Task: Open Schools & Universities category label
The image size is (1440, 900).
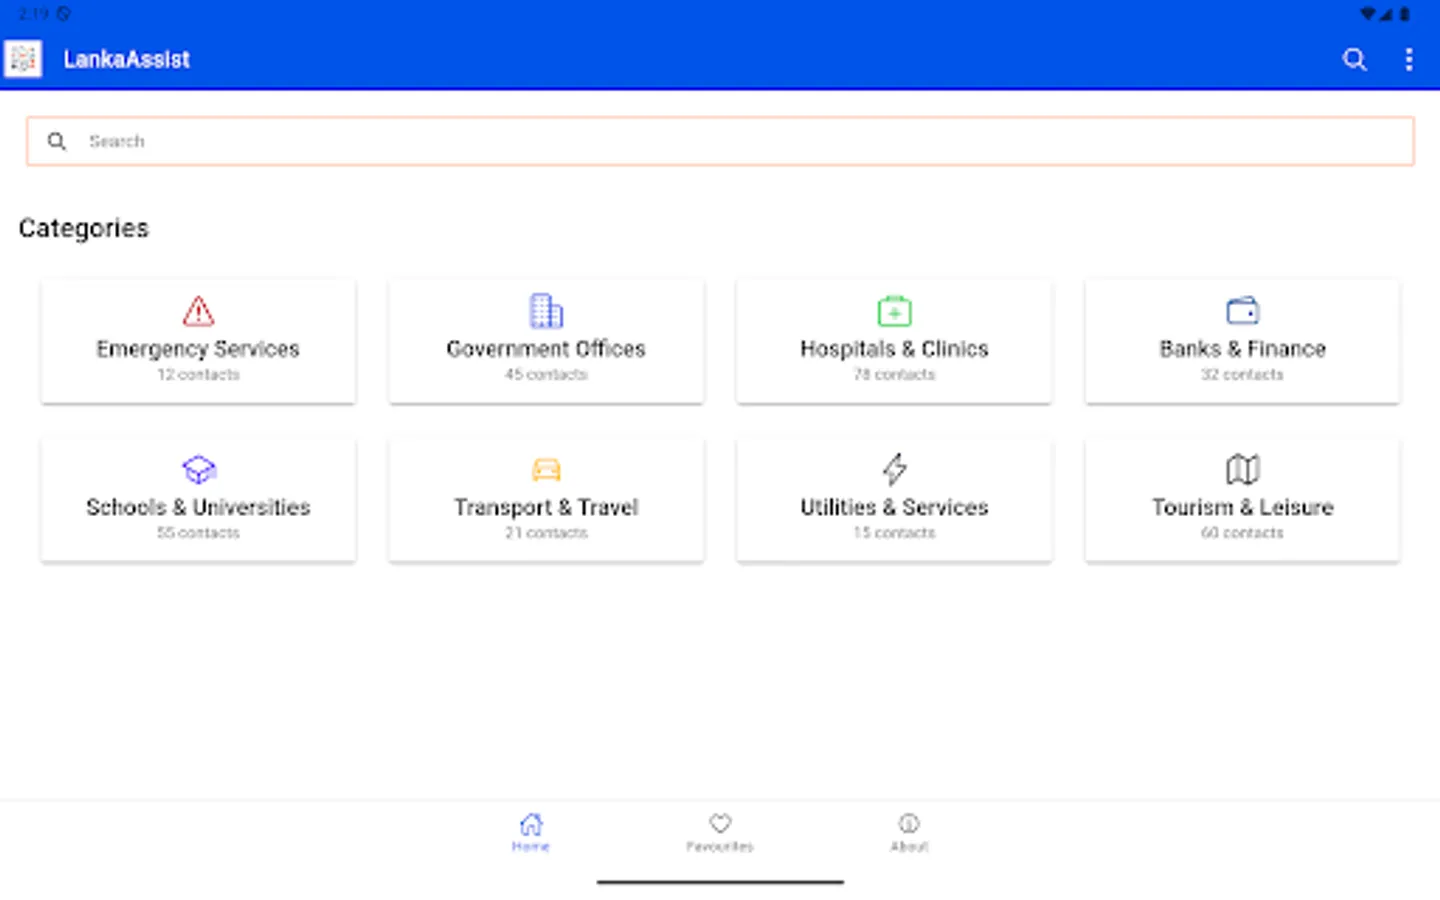Action: click(198, 507)
